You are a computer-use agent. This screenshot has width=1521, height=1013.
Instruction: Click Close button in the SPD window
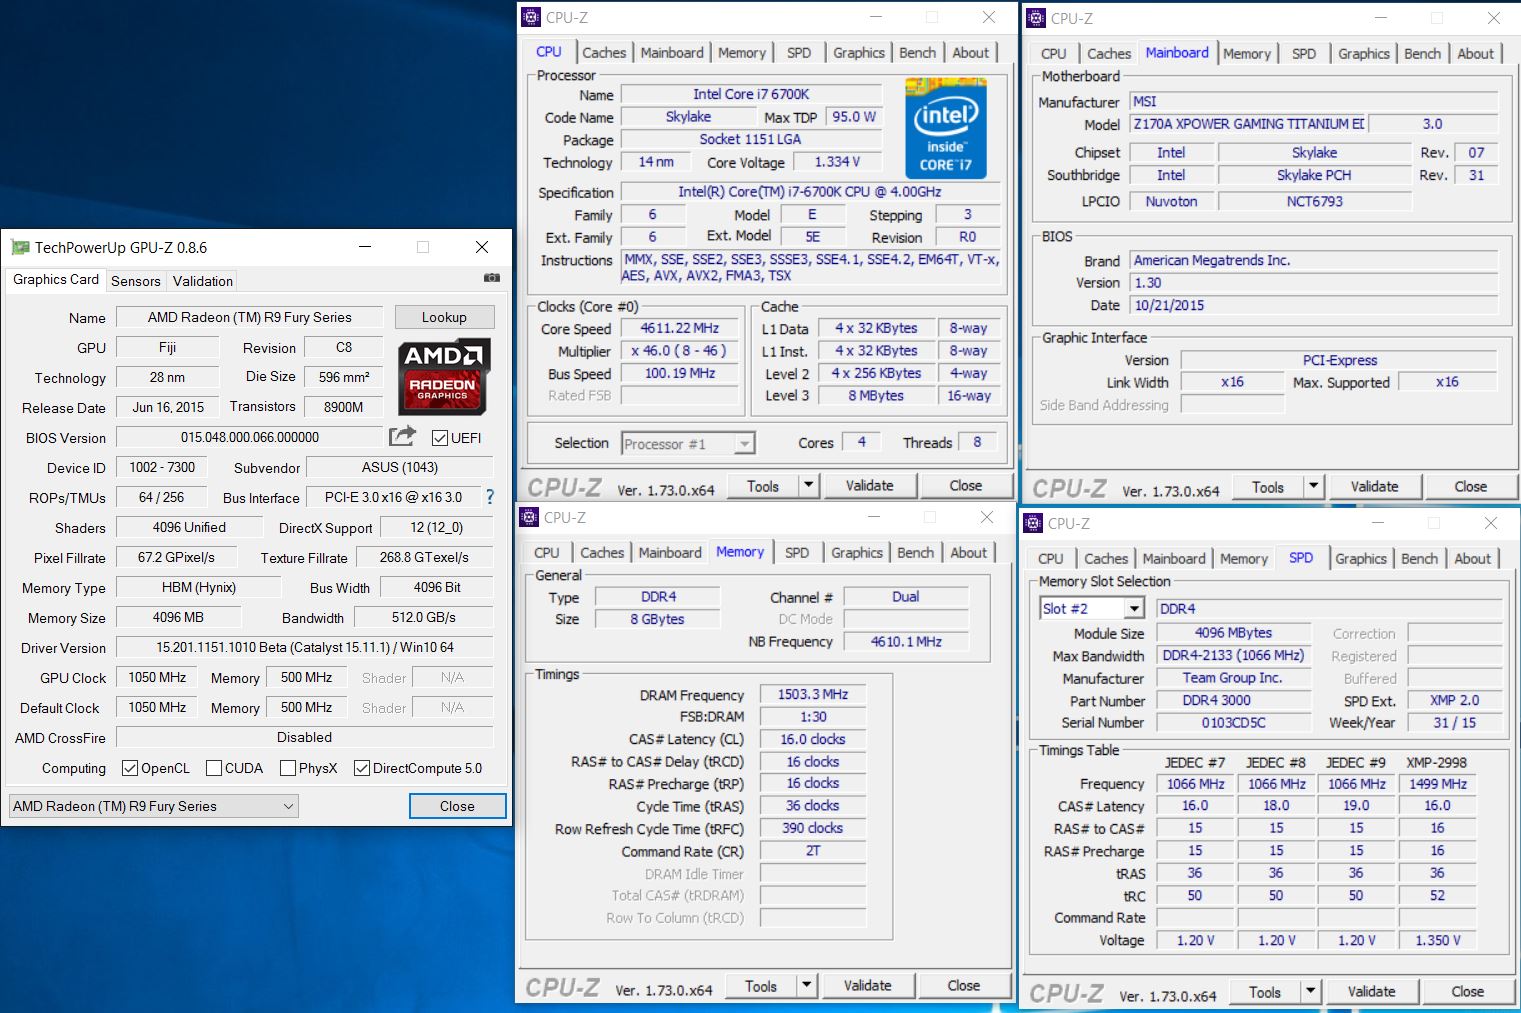(1468, 992)
